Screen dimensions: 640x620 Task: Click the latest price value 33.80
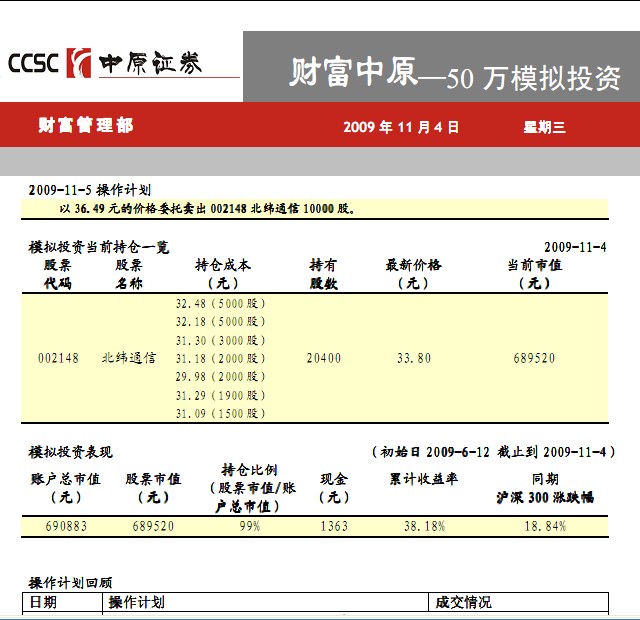[x=413, y=358]
